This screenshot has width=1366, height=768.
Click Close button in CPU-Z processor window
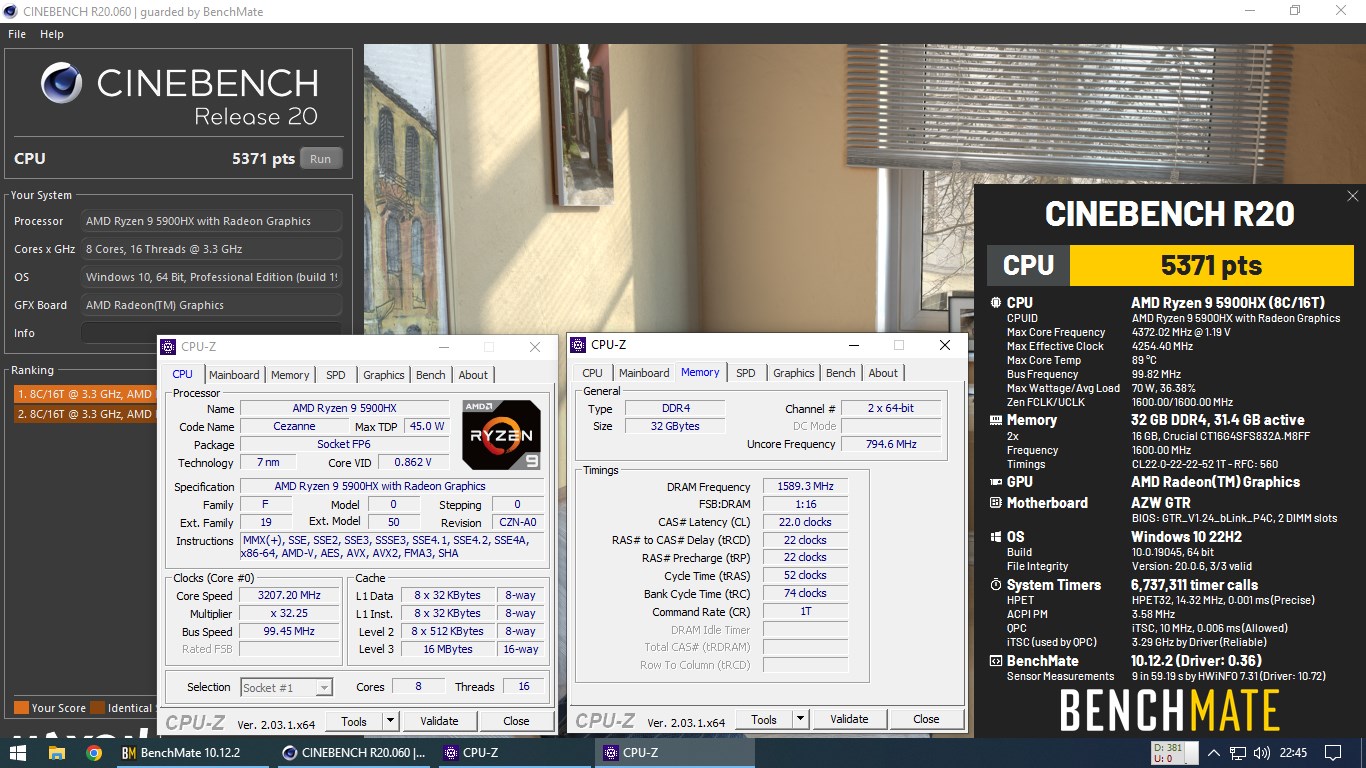pos(517,721)
